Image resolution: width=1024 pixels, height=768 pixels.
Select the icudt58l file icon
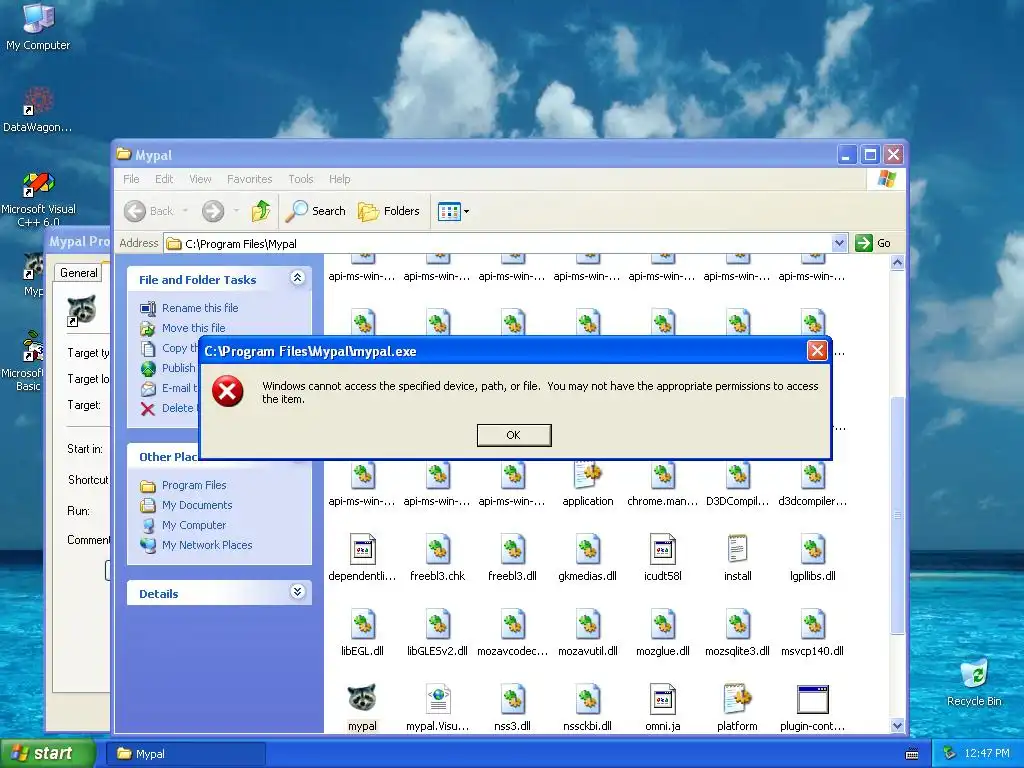(663, 549)
